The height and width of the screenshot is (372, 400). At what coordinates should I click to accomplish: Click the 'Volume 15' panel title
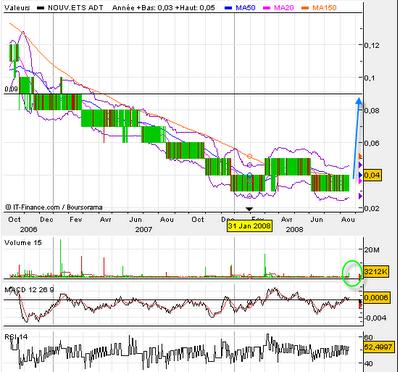[x=23, y=243]
